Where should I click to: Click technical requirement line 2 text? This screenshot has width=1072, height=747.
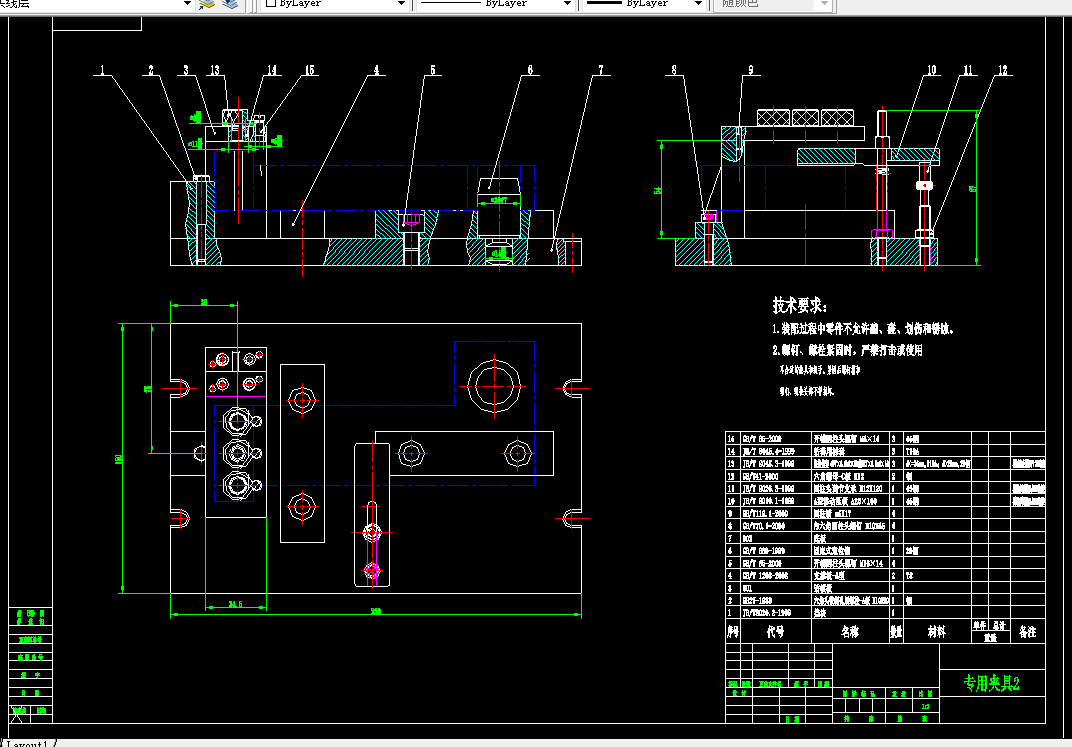848,351
